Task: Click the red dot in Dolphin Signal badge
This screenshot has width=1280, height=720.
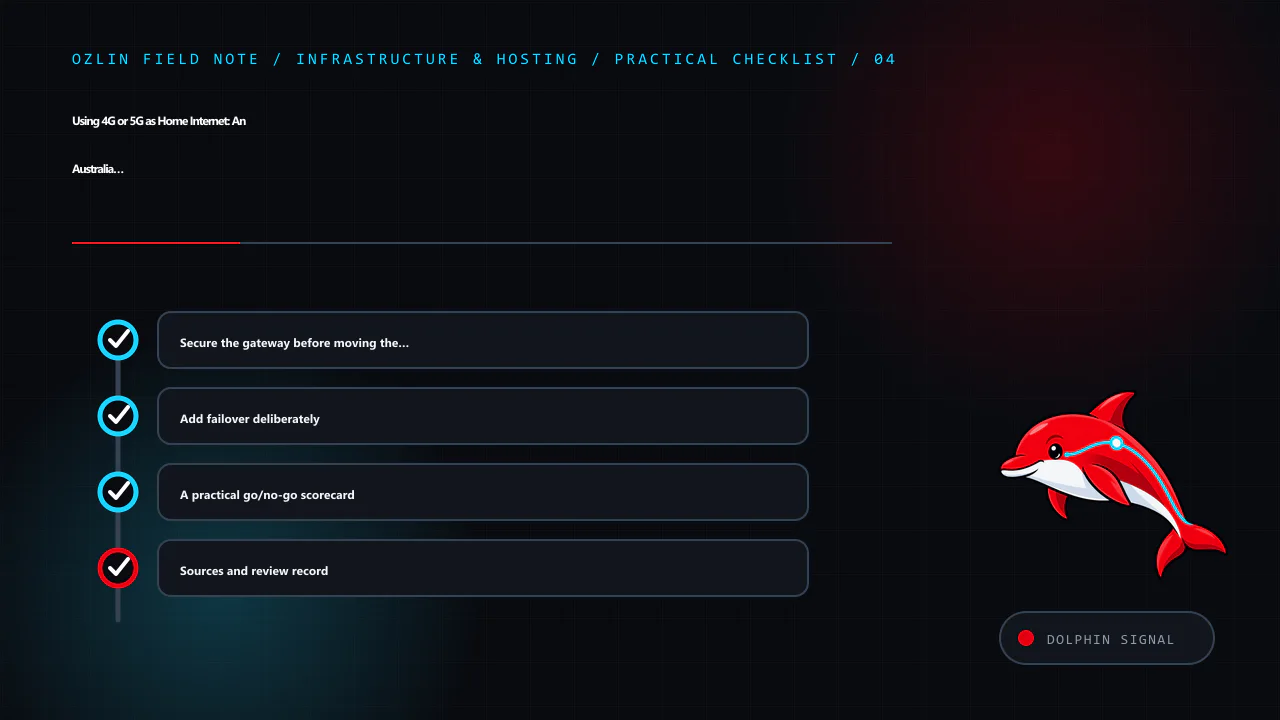Action: click(x=1026, y=638)
